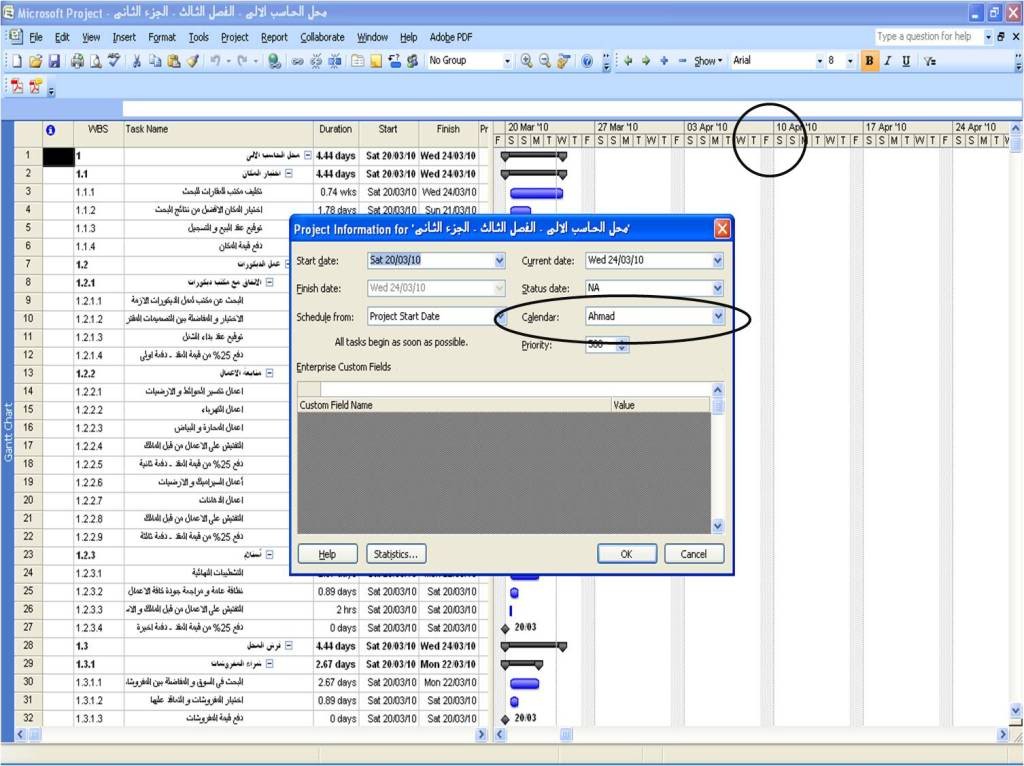Open the Current date dropdown arrow
The image size is (1024, 766).
tap(718, 261)
